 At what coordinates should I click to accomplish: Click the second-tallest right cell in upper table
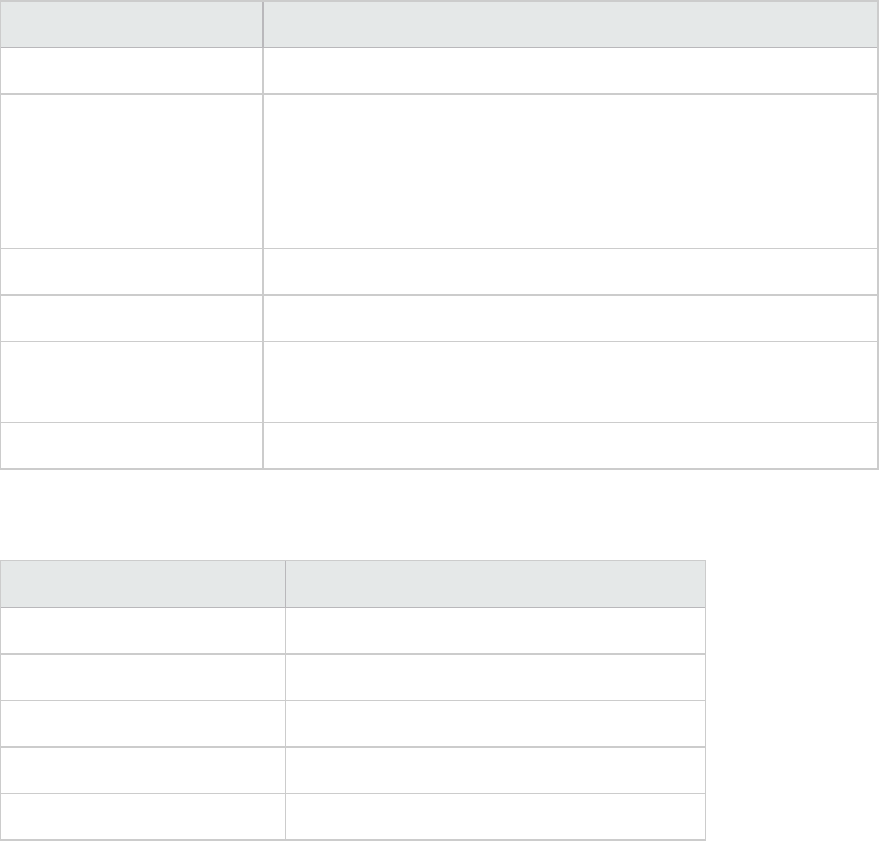(x=570, y=382)
